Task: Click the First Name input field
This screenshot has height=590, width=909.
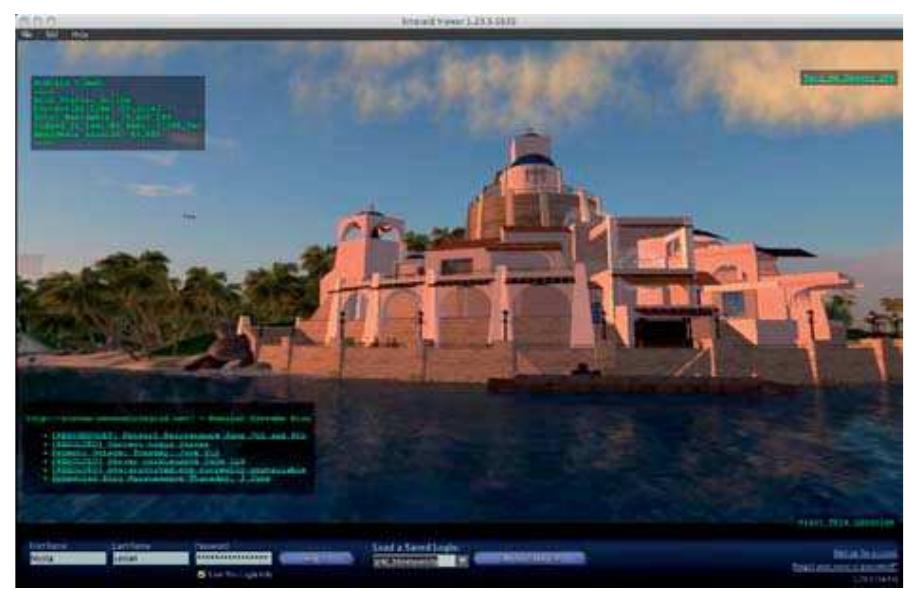Action: point(67,558)
